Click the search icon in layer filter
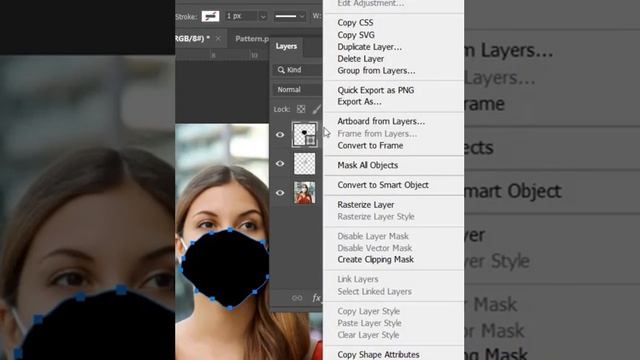This screenshot has width=640, height=360. pyautogui.click(x=281, y=70)
